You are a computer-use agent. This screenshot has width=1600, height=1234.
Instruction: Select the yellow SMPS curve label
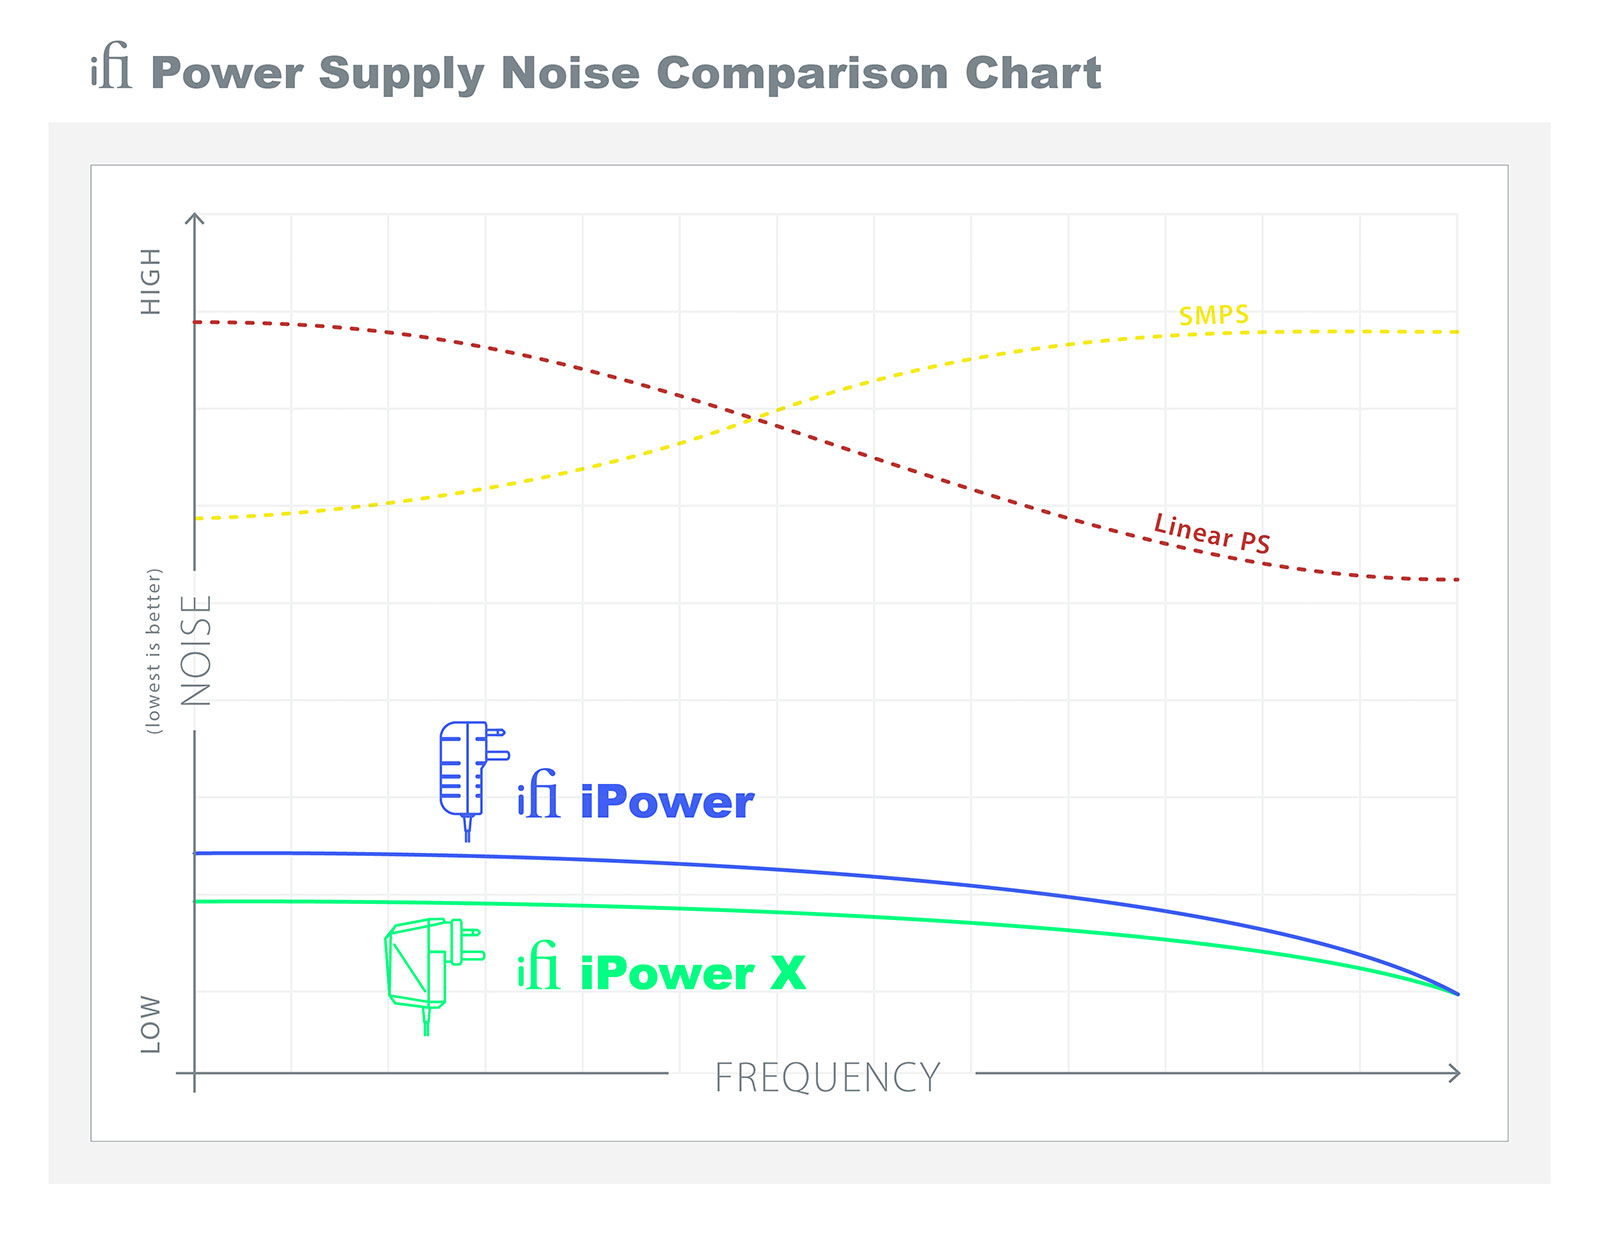coord(1213,316)
